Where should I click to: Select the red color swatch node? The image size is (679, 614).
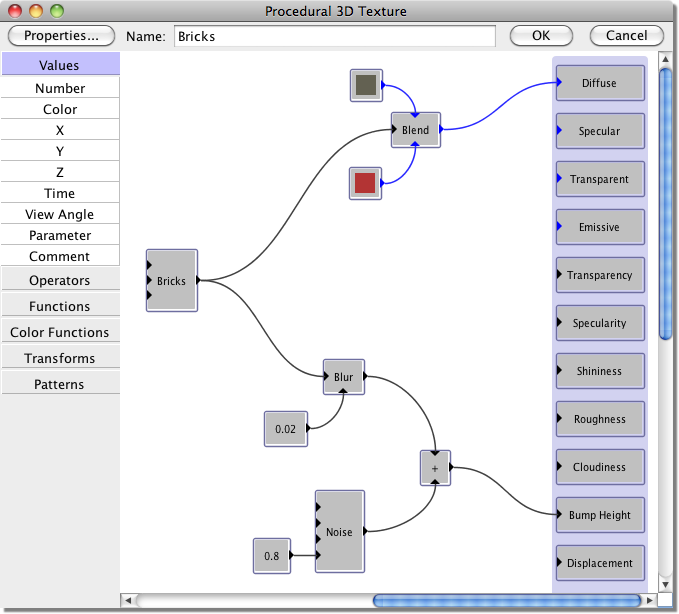(x=365, y=183)
